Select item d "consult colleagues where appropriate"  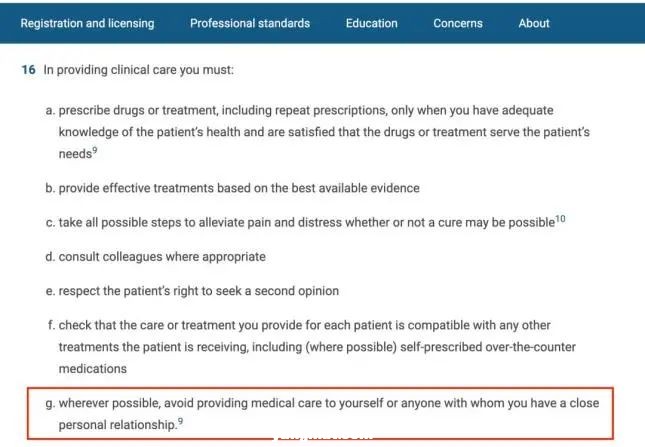[162, 257]
